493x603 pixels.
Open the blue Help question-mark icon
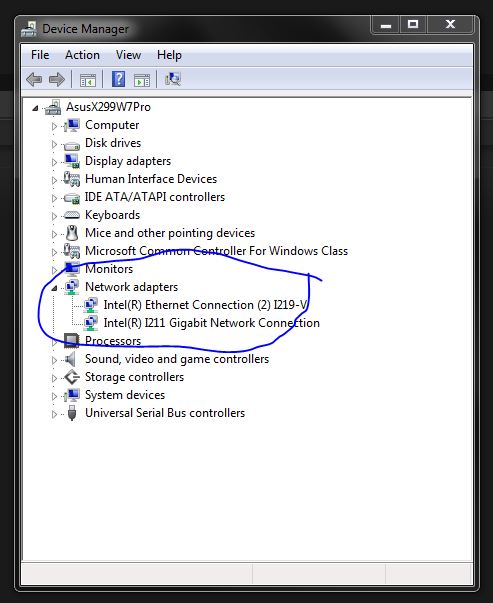pos(118,79)
